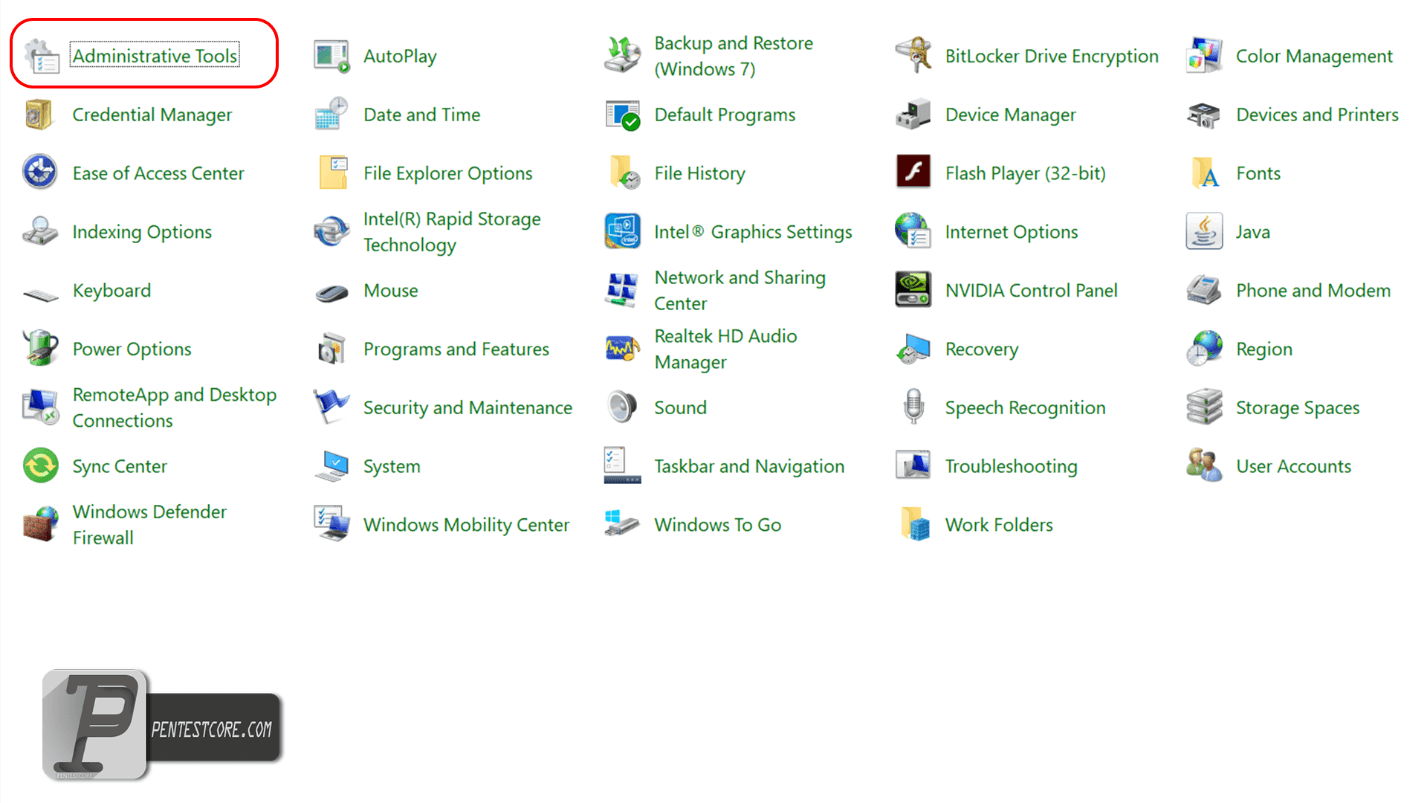Click the Speech Recognition microphone icon
1427x803 pixels.
914,408
